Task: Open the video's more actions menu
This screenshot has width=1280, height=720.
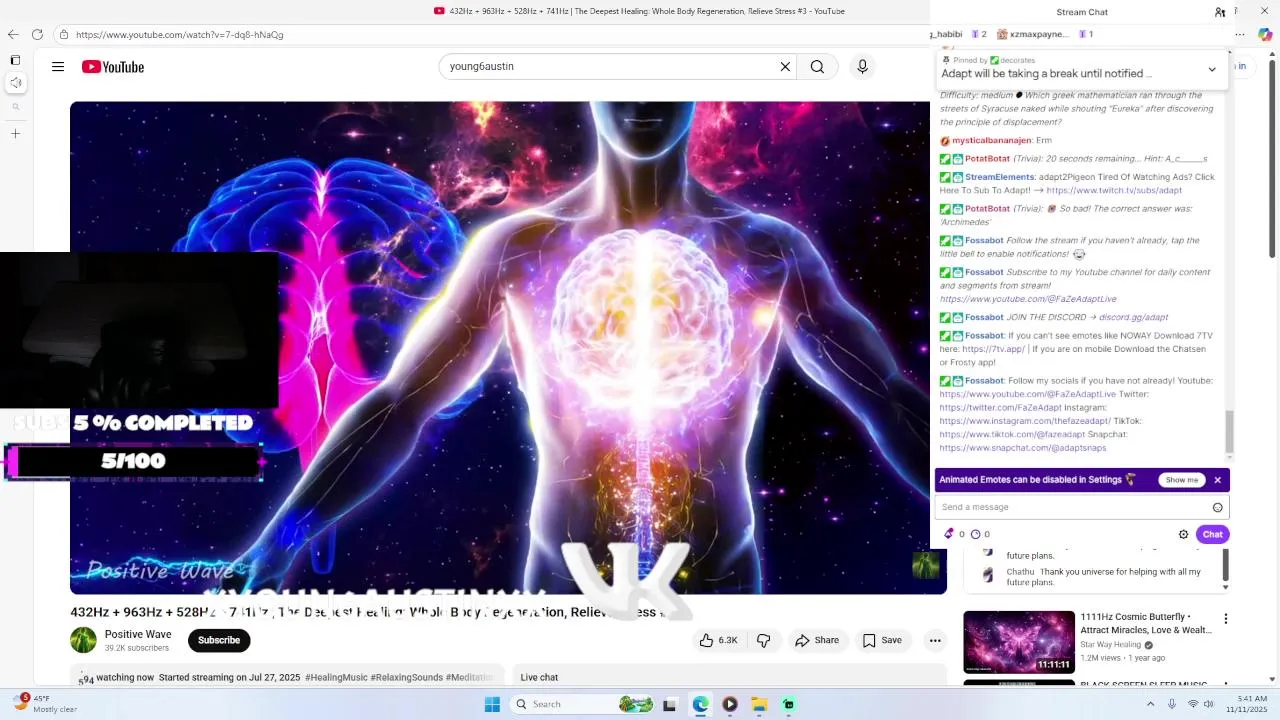Action: [935, 640]
